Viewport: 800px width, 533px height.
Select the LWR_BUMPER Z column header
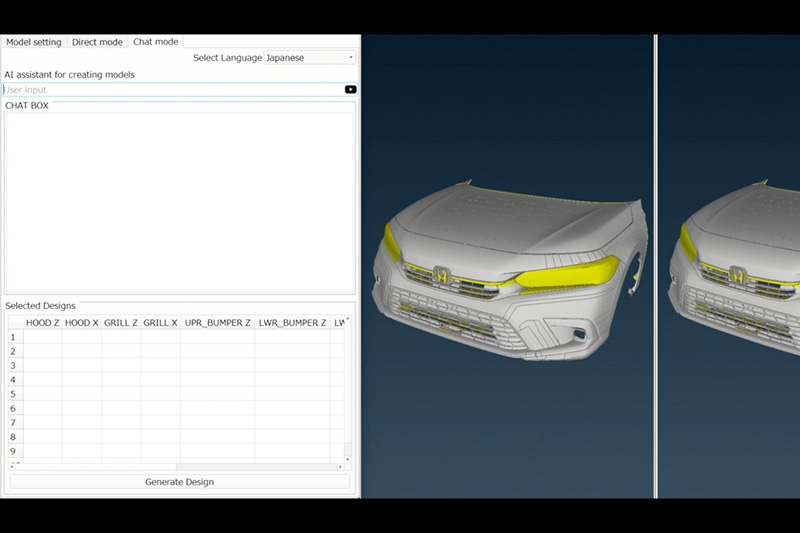point(292,323)
